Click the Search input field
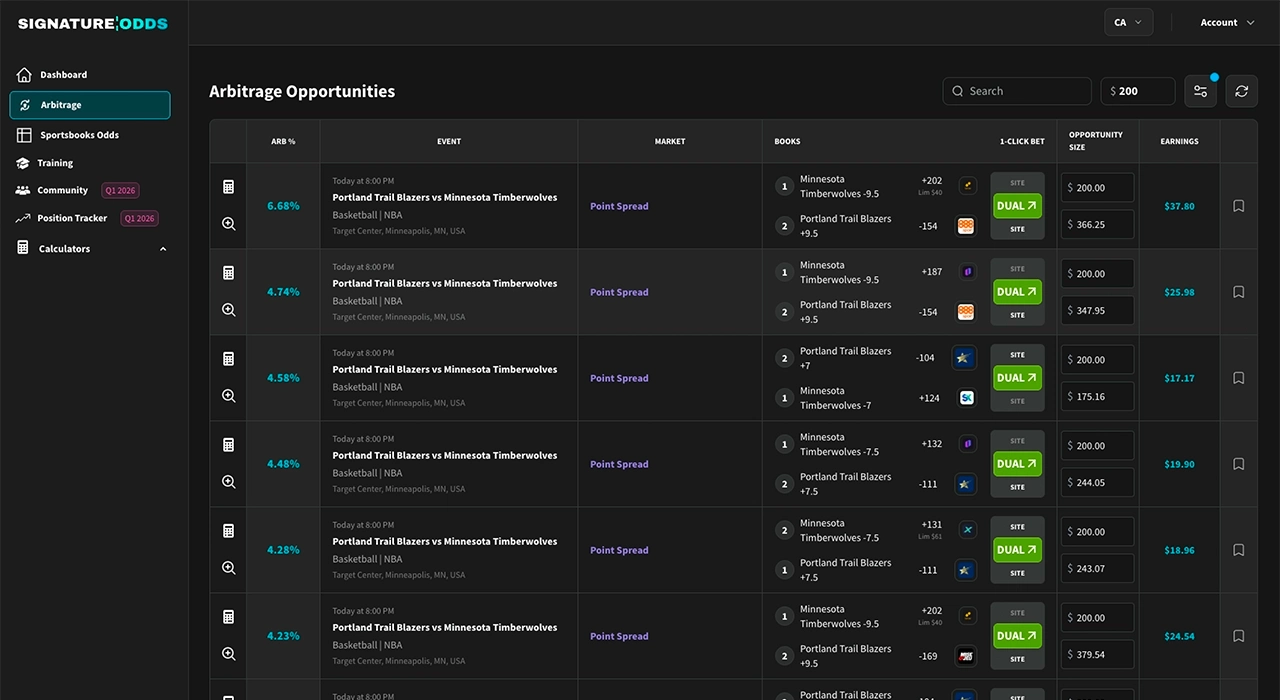1280x700 pixels. click(x=1017, y=91)
